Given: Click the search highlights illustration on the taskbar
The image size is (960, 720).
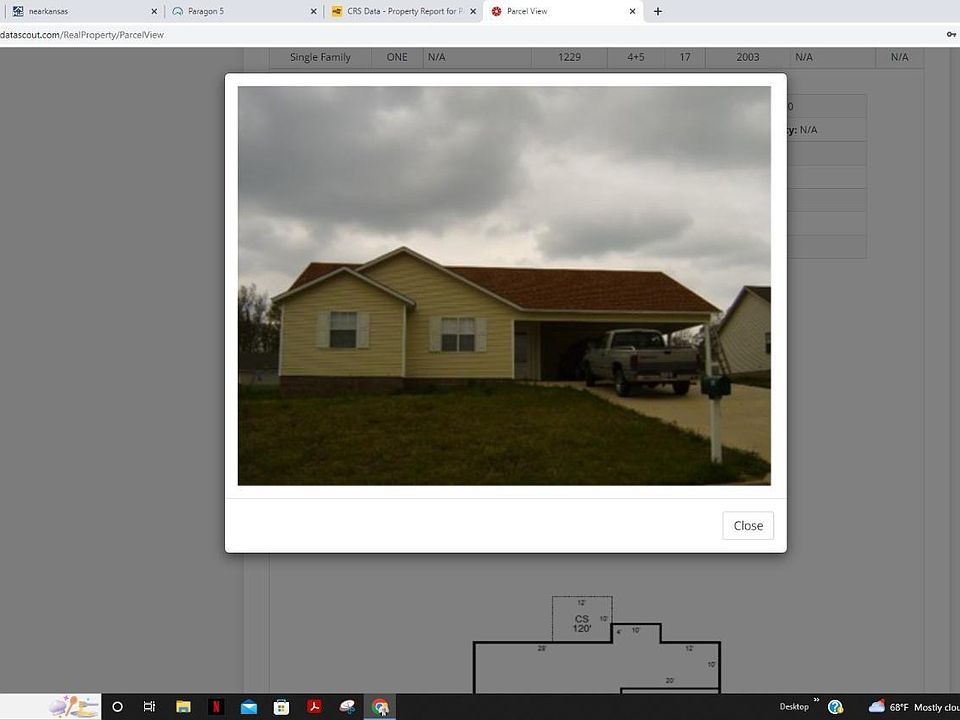Looking at the screenshot, I should pos(74,707).
